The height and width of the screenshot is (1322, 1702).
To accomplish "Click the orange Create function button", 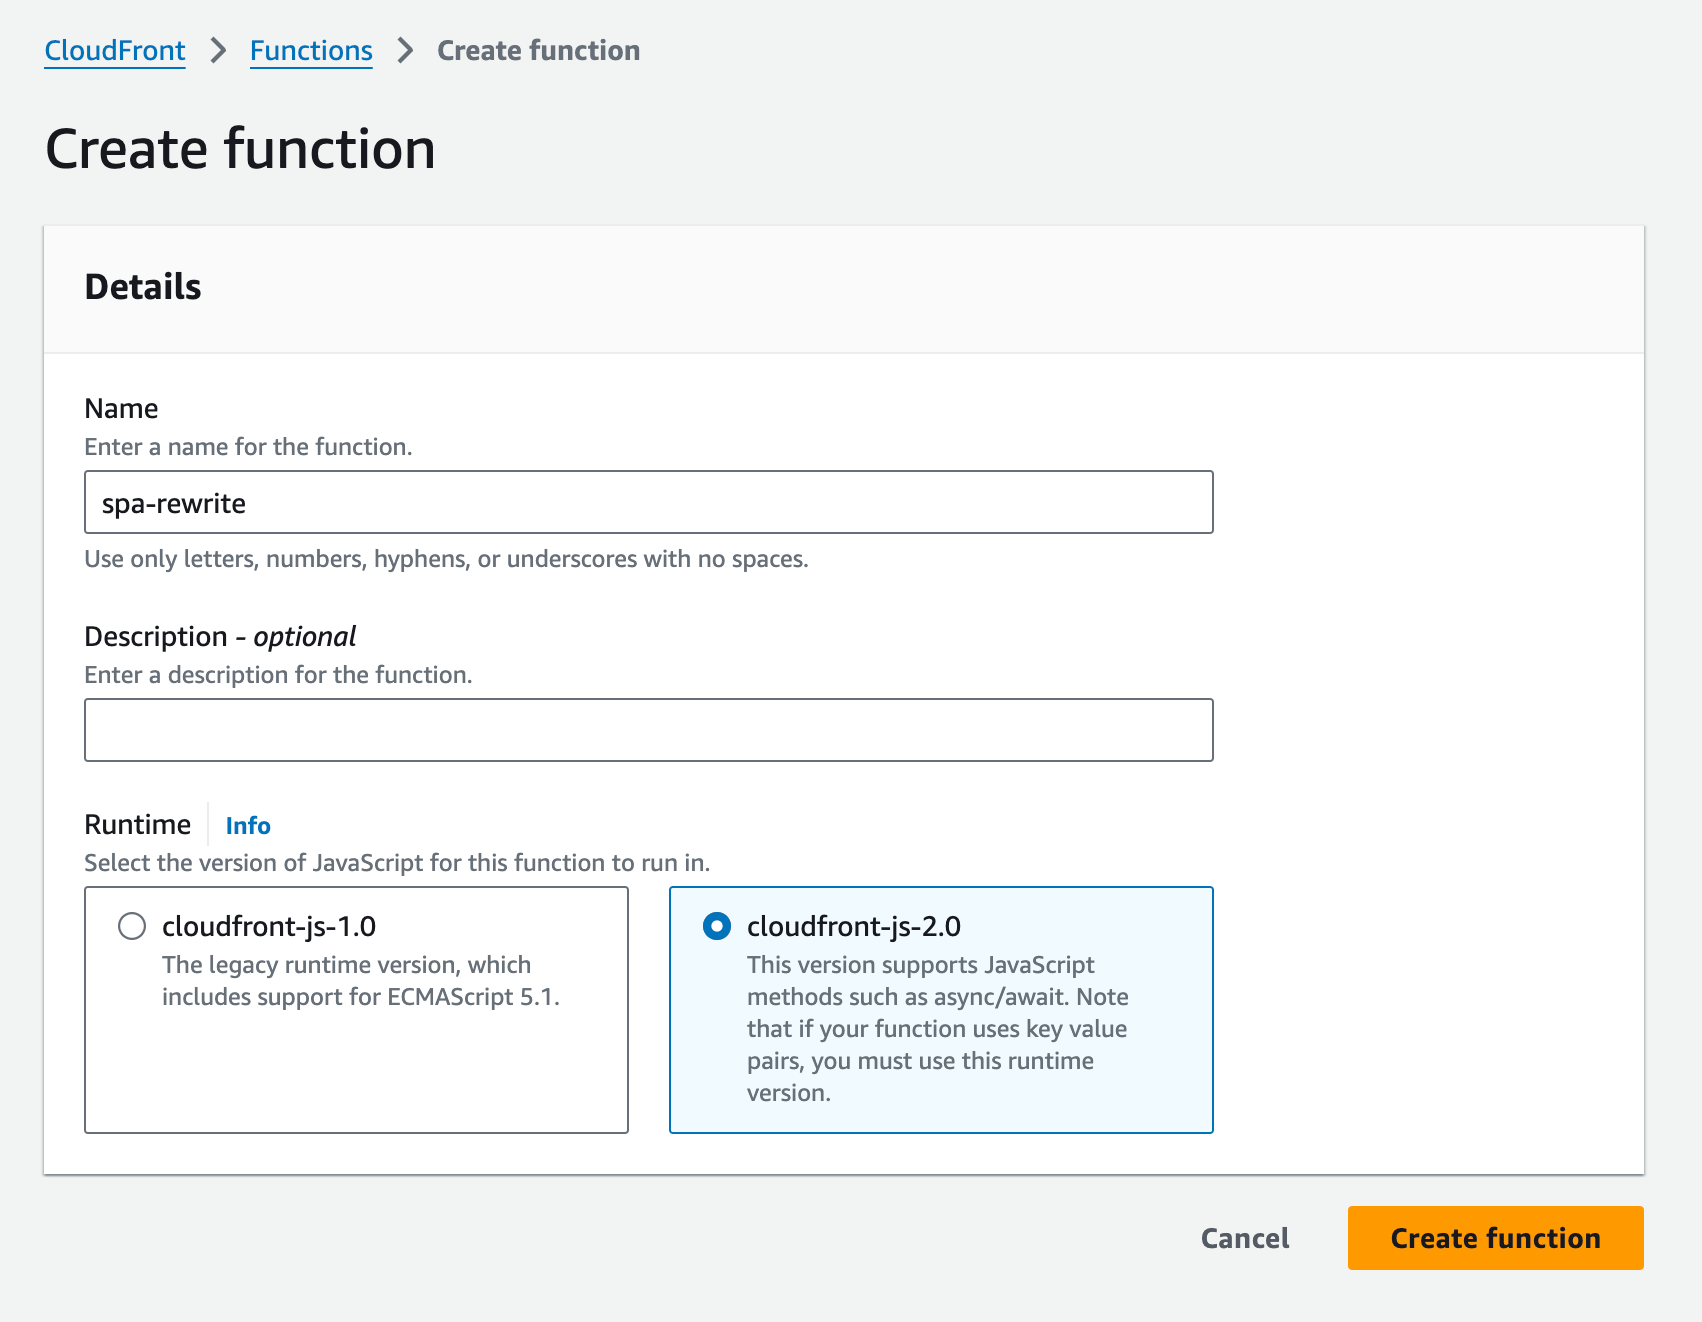I will [x=1494, y=1238].
